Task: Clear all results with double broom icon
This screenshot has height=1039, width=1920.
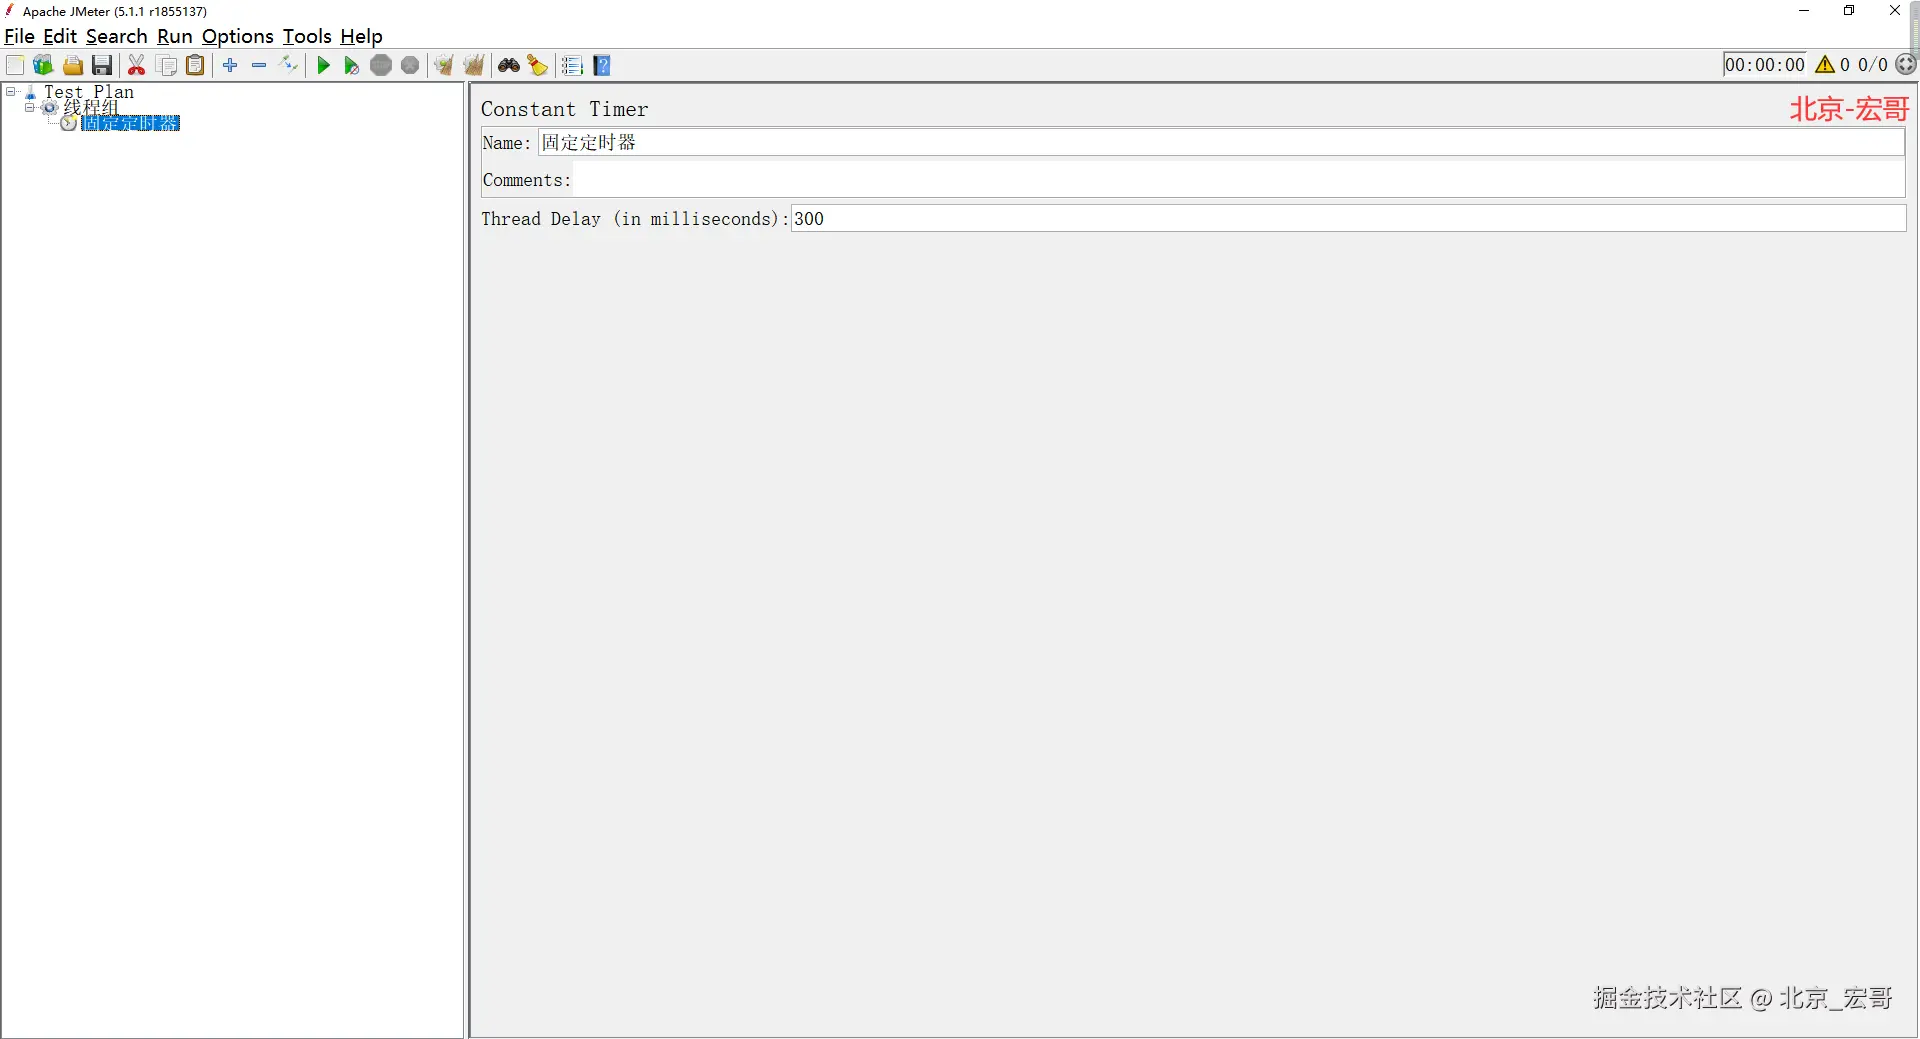Action: click(474, 66)
